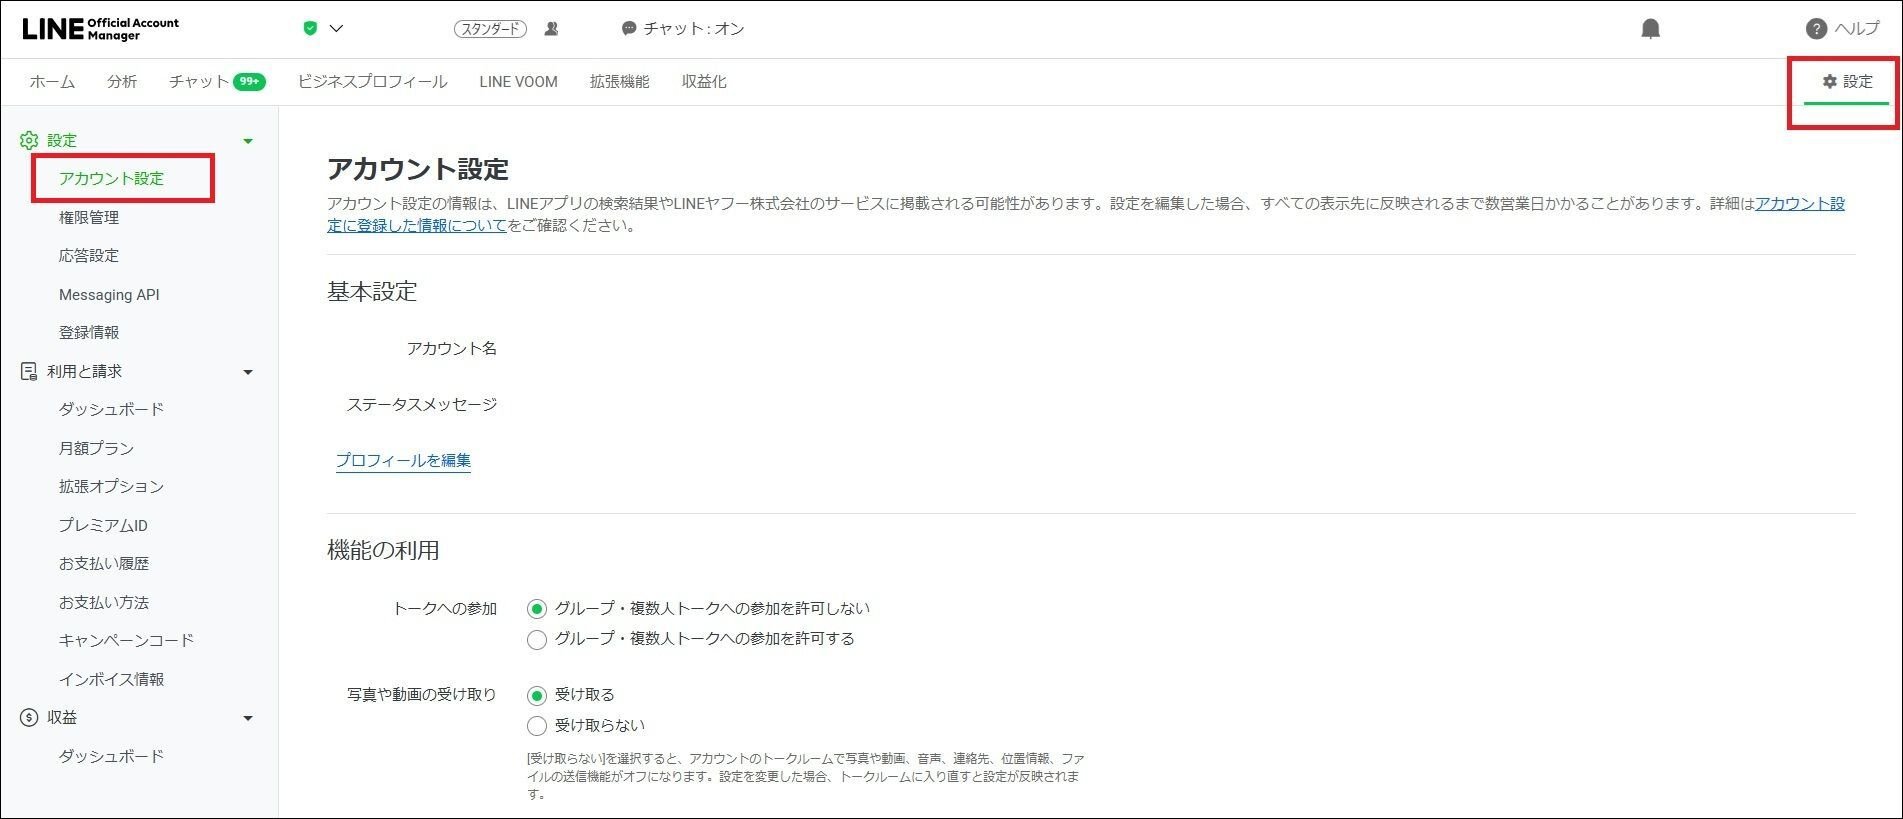Click the 収益 section heading text
This screenshot has width=1903, height=819.
click(x=62, y=718)
